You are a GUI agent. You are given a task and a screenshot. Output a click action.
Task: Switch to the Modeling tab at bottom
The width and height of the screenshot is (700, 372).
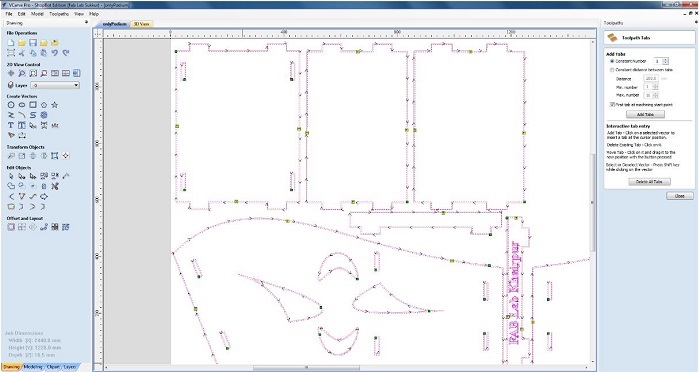click(x=33, y=367)
